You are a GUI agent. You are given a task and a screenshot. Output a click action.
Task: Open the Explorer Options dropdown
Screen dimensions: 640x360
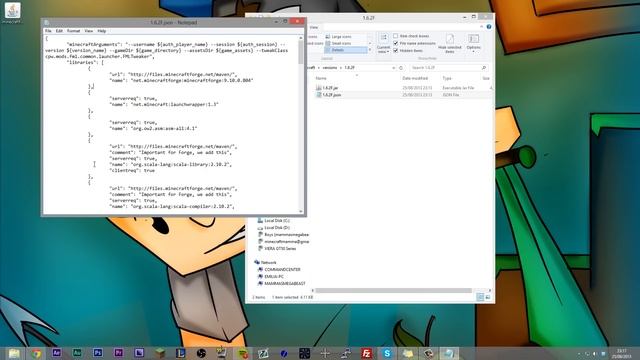[x=473, y=44]
